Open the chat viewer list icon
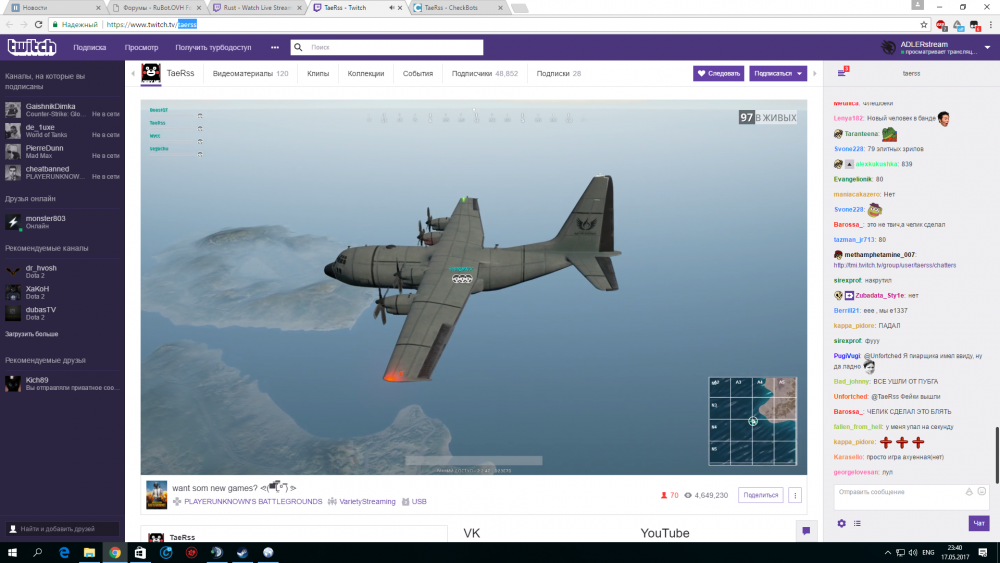Screen dimensions: 1000x563 coord(857,523)
